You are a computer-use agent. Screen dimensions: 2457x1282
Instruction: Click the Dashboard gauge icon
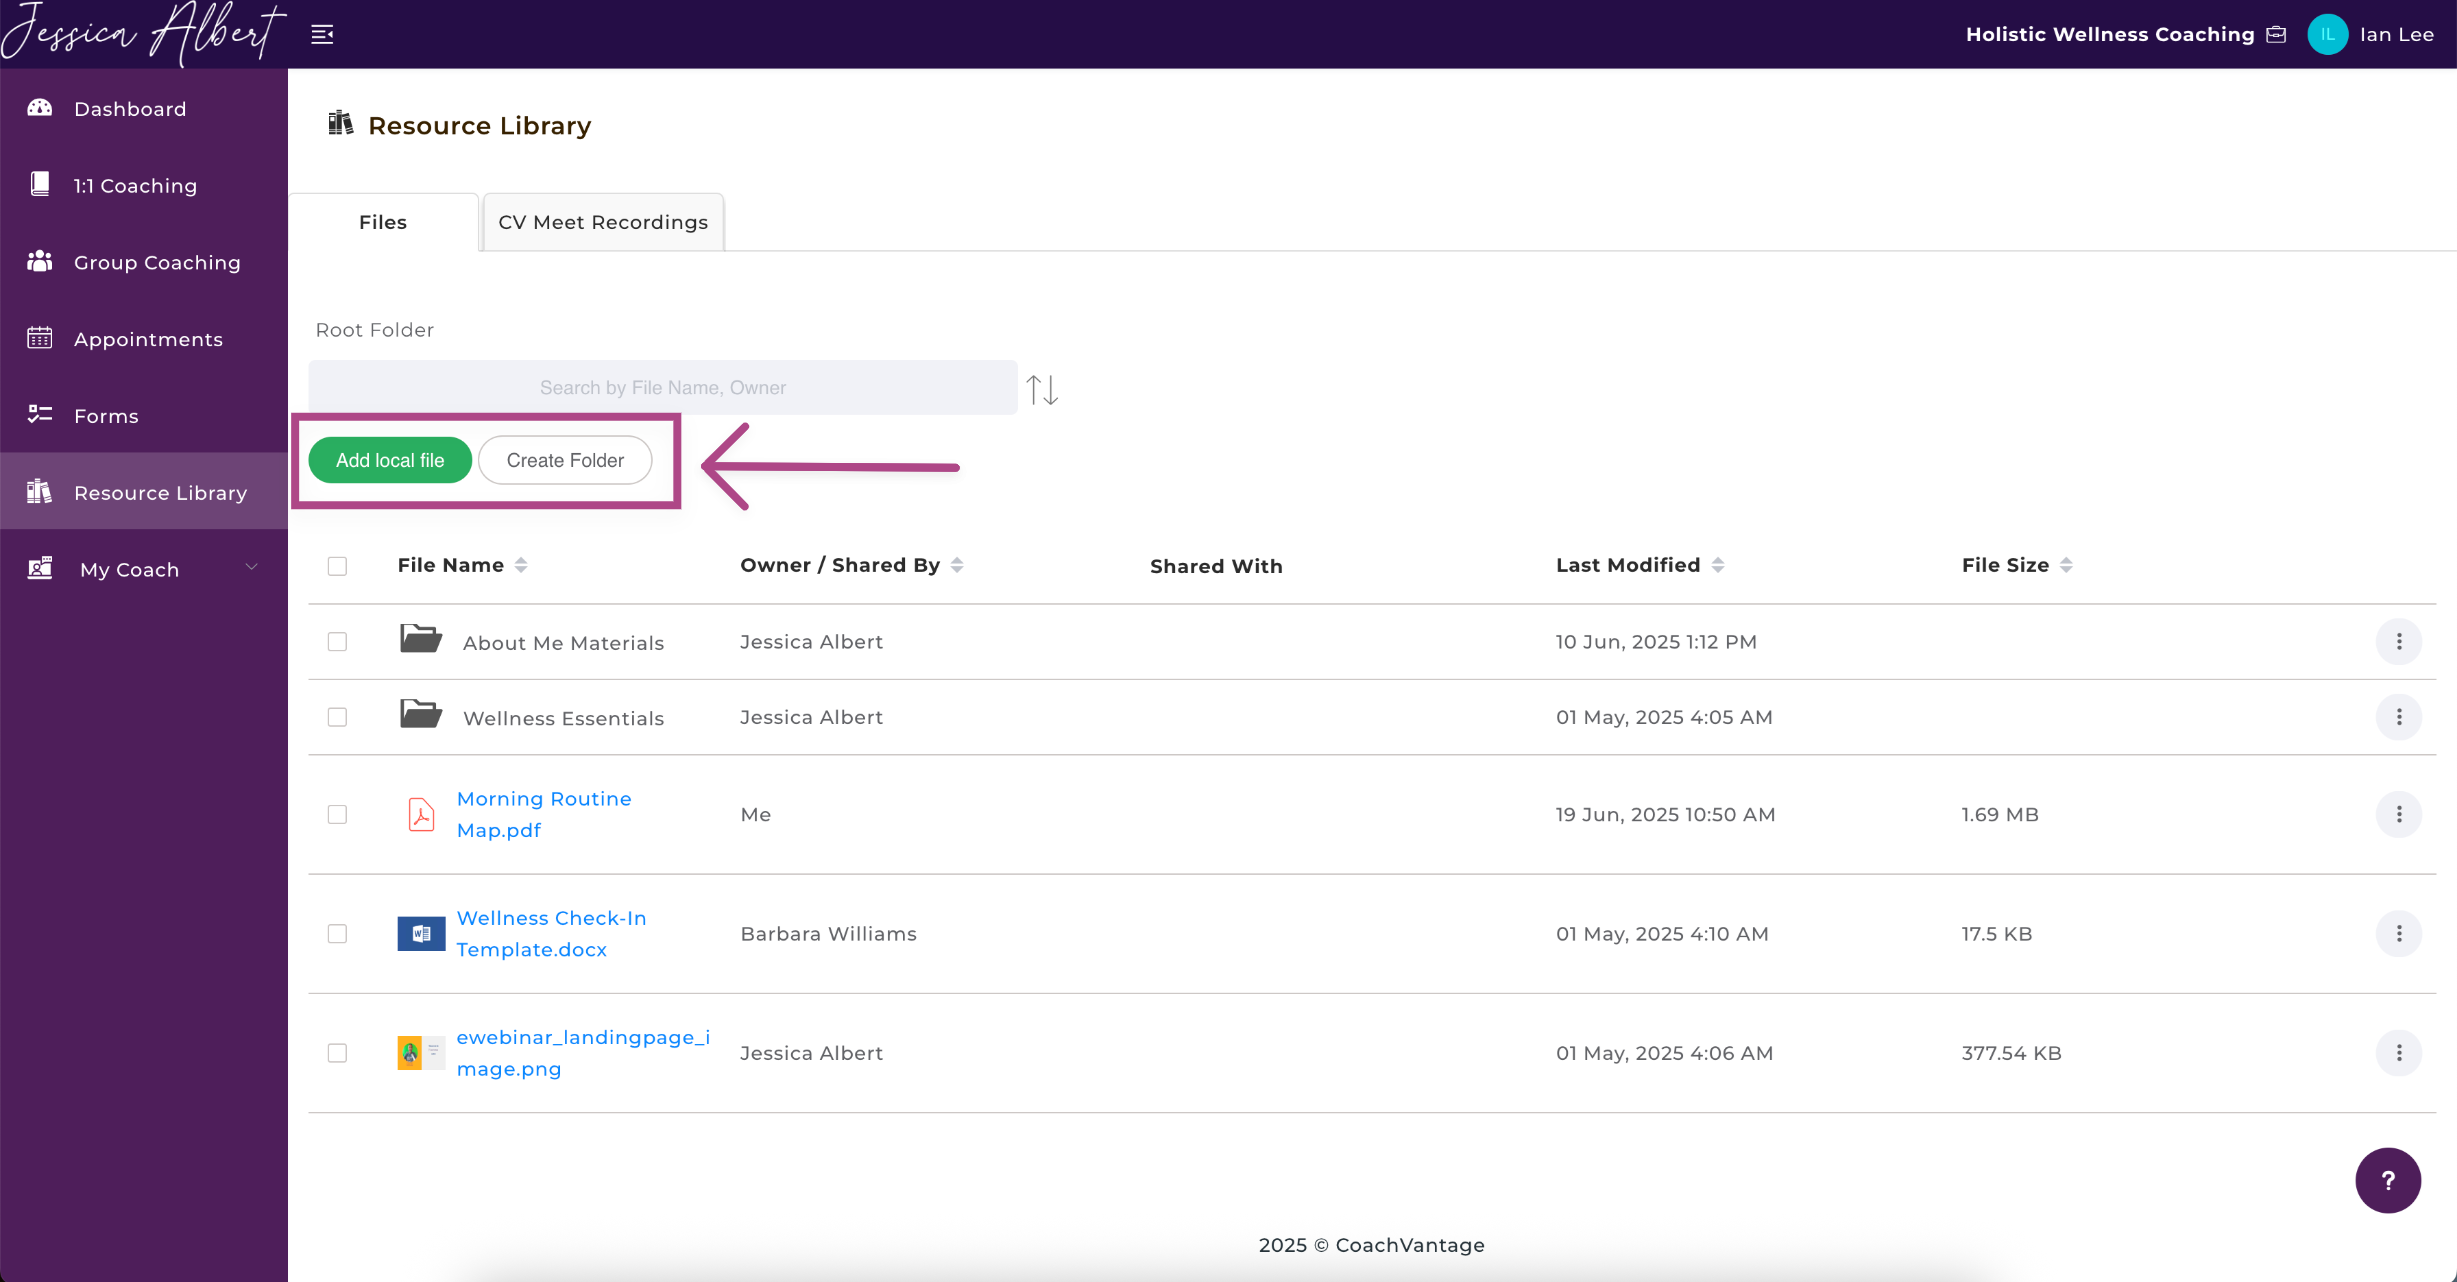pyautogui.click(x=40, y=108)
